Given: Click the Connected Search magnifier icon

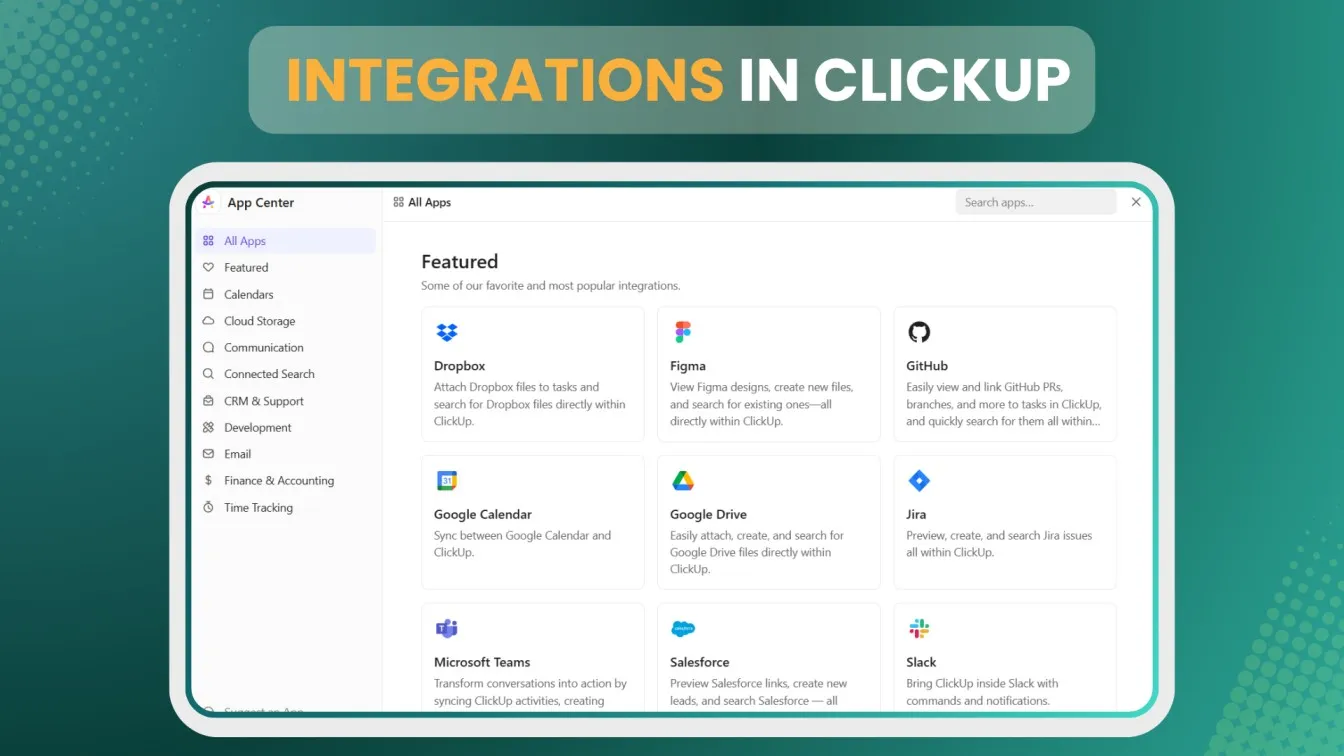Looking at the screenshot, I should click(x=208, y=374).
